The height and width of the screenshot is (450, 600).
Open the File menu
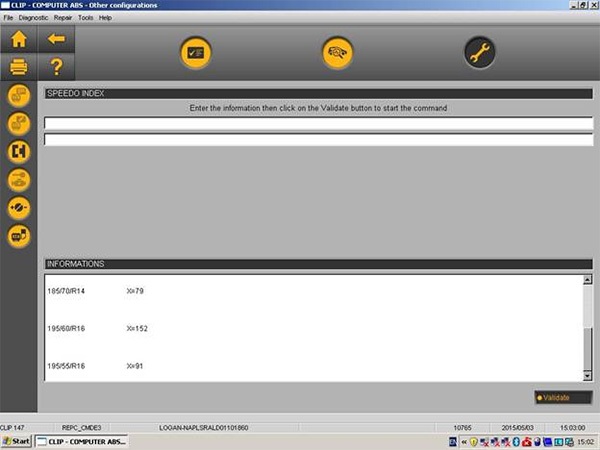(x=9, y=18)
